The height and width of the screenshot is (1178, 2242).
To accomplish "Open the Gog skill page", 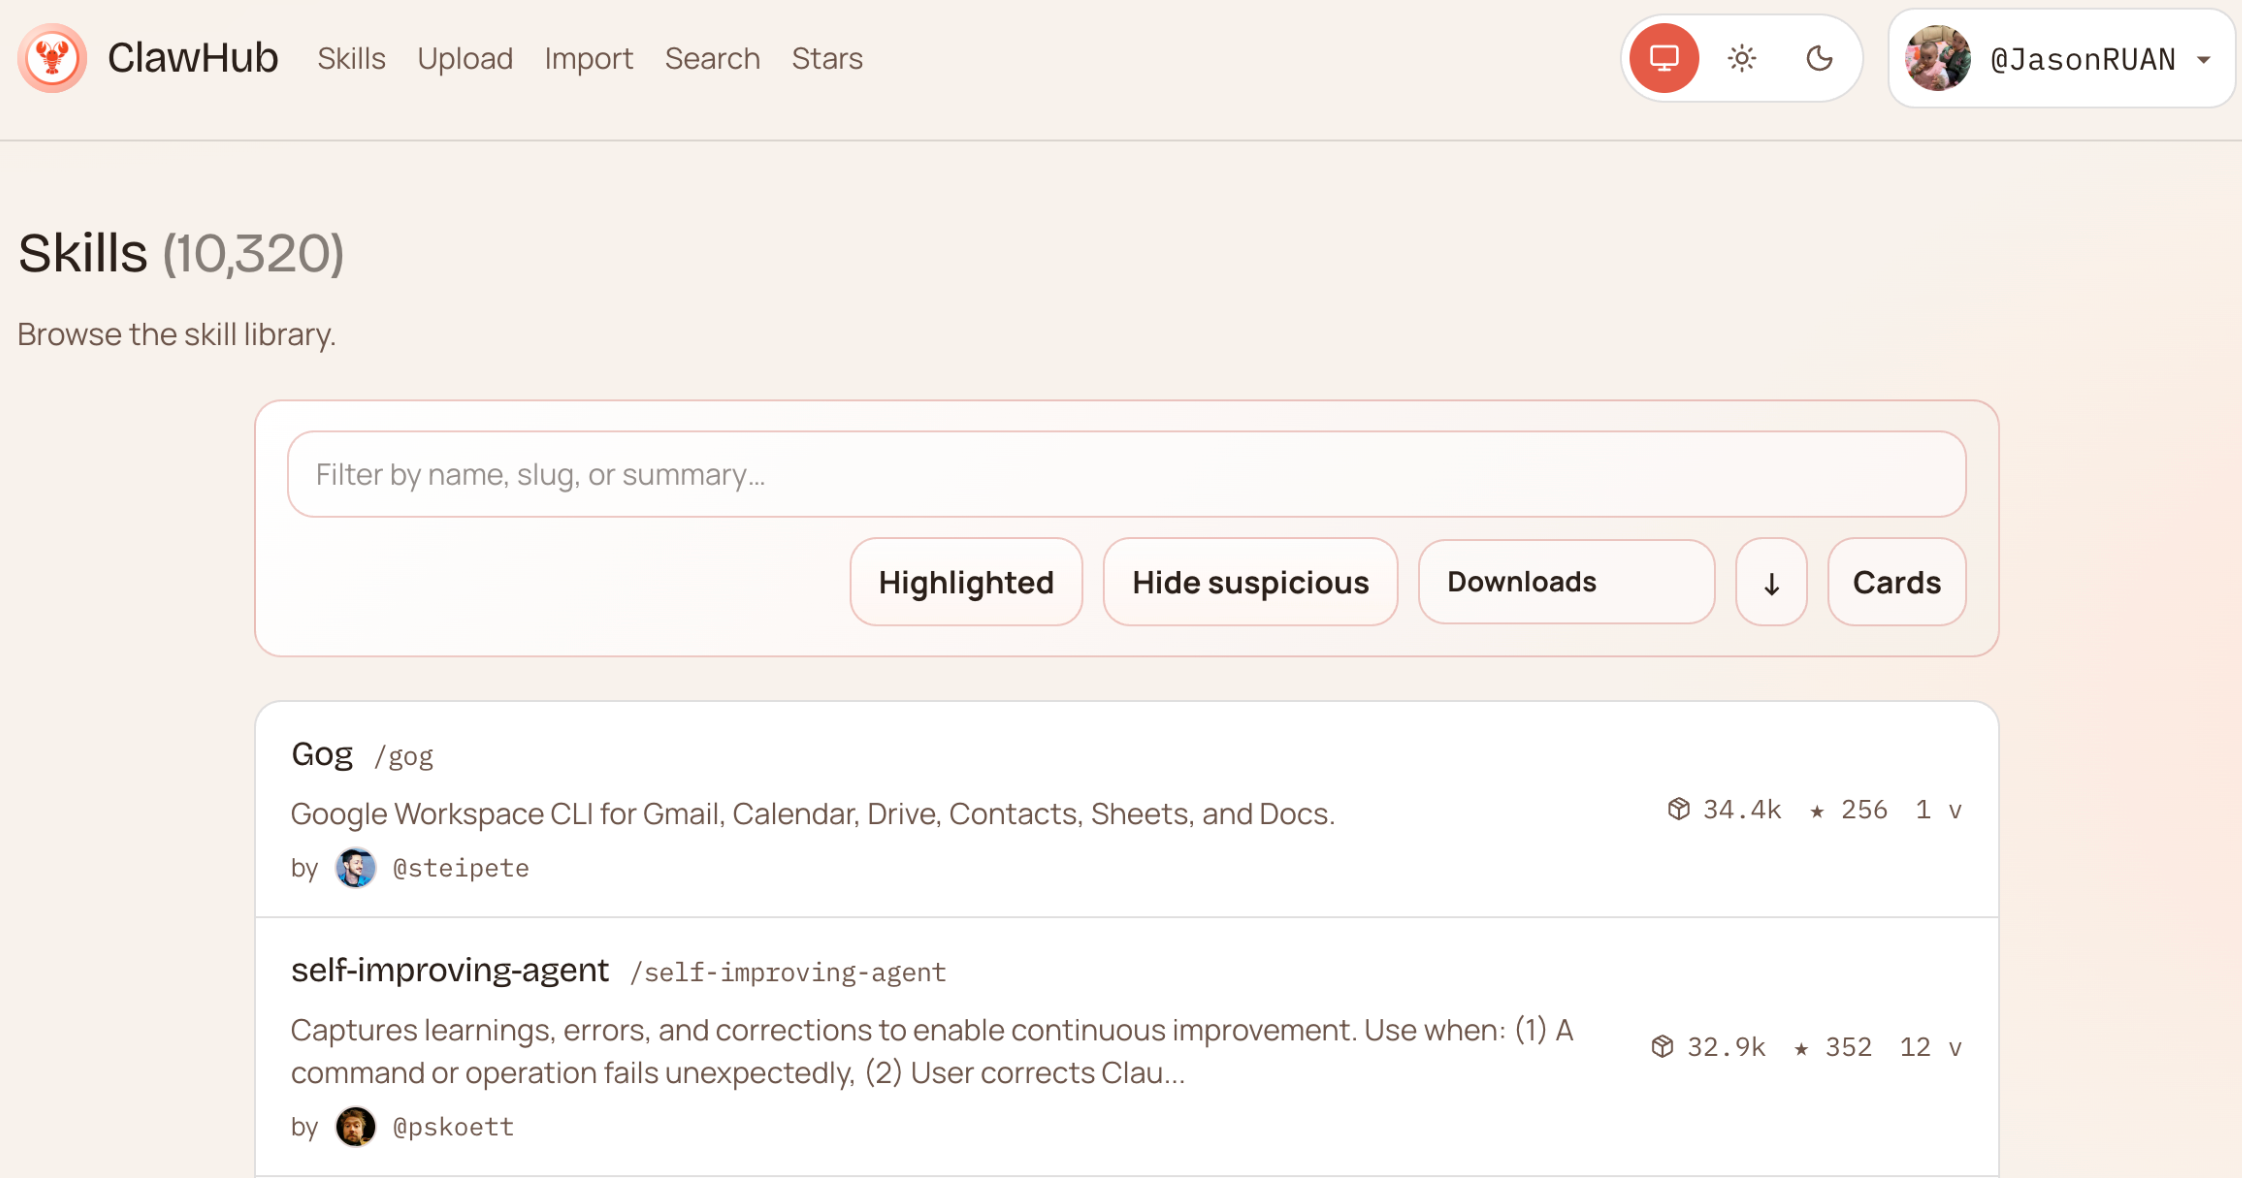I will coord(322,754).
